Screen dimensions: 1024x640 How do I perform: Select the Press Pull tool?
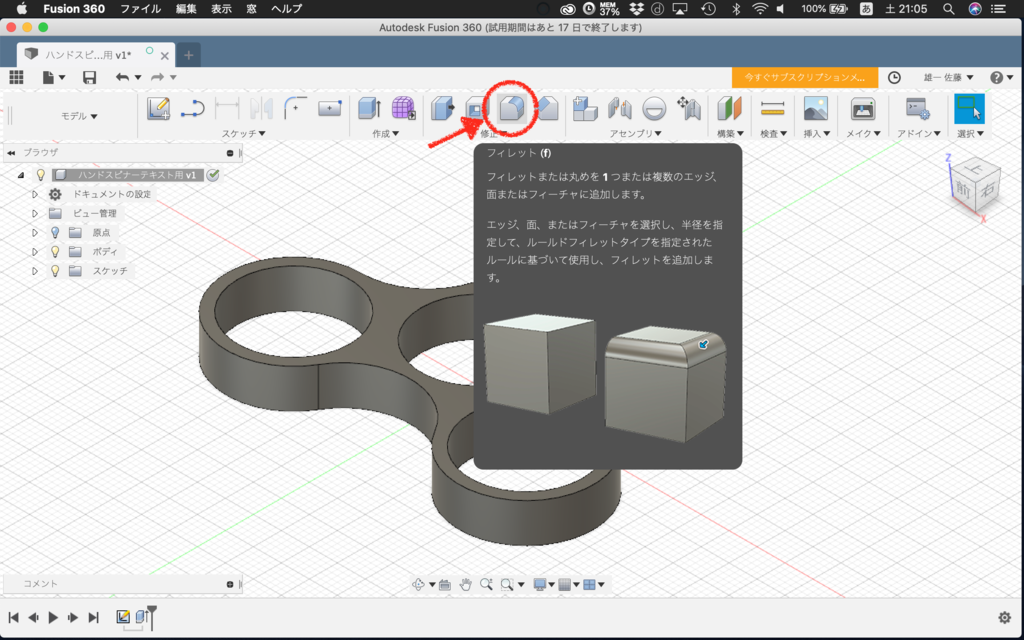pyautogui.click(x=443, y=108)
